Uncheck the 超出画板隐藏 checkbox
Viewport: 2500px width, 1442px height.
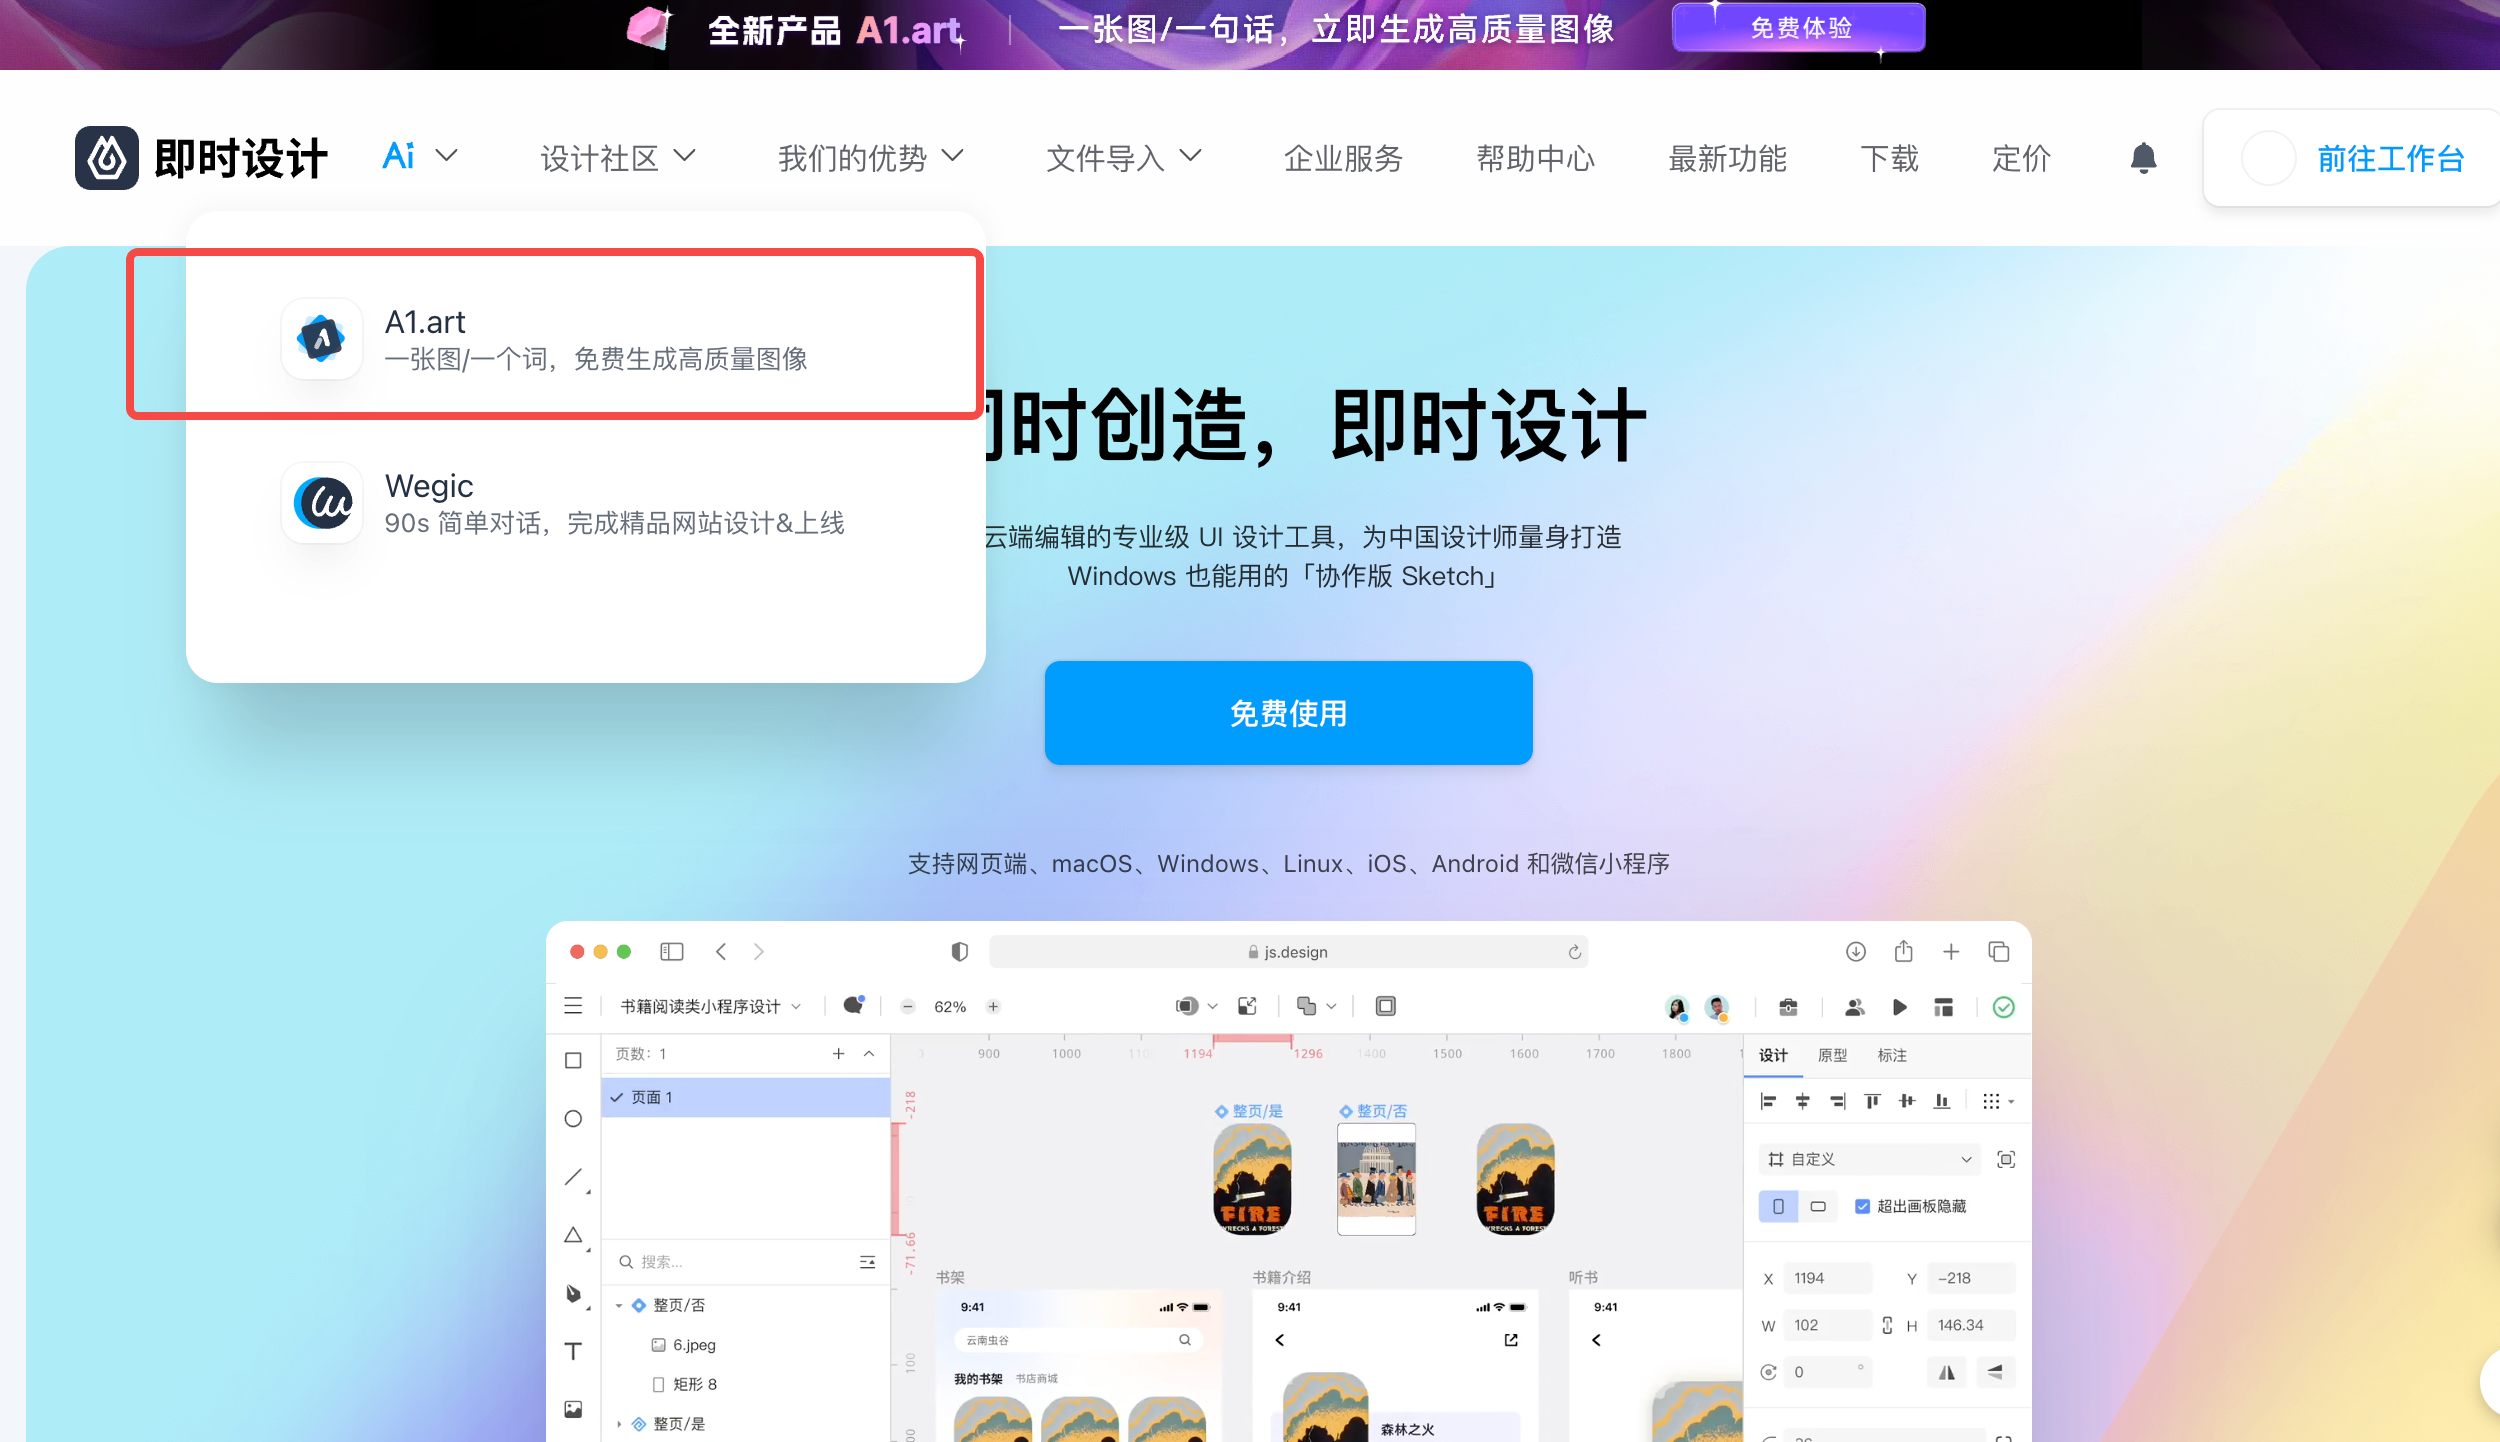pyautogui.click(x=1862, y=1206)
